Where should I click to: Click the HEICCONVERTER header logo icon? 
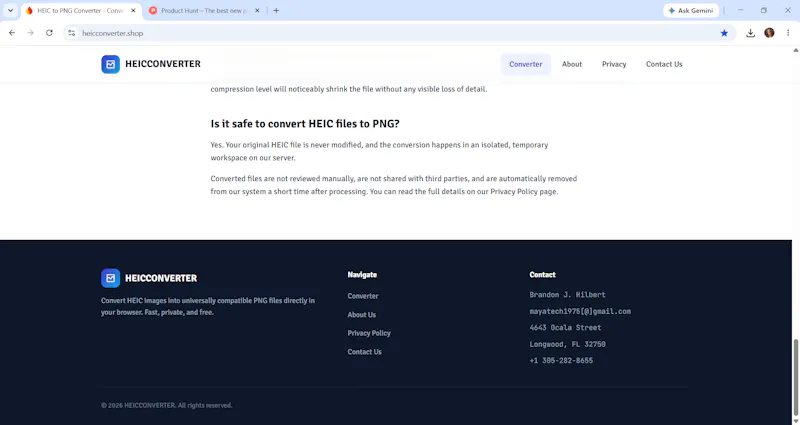(110, 64)
